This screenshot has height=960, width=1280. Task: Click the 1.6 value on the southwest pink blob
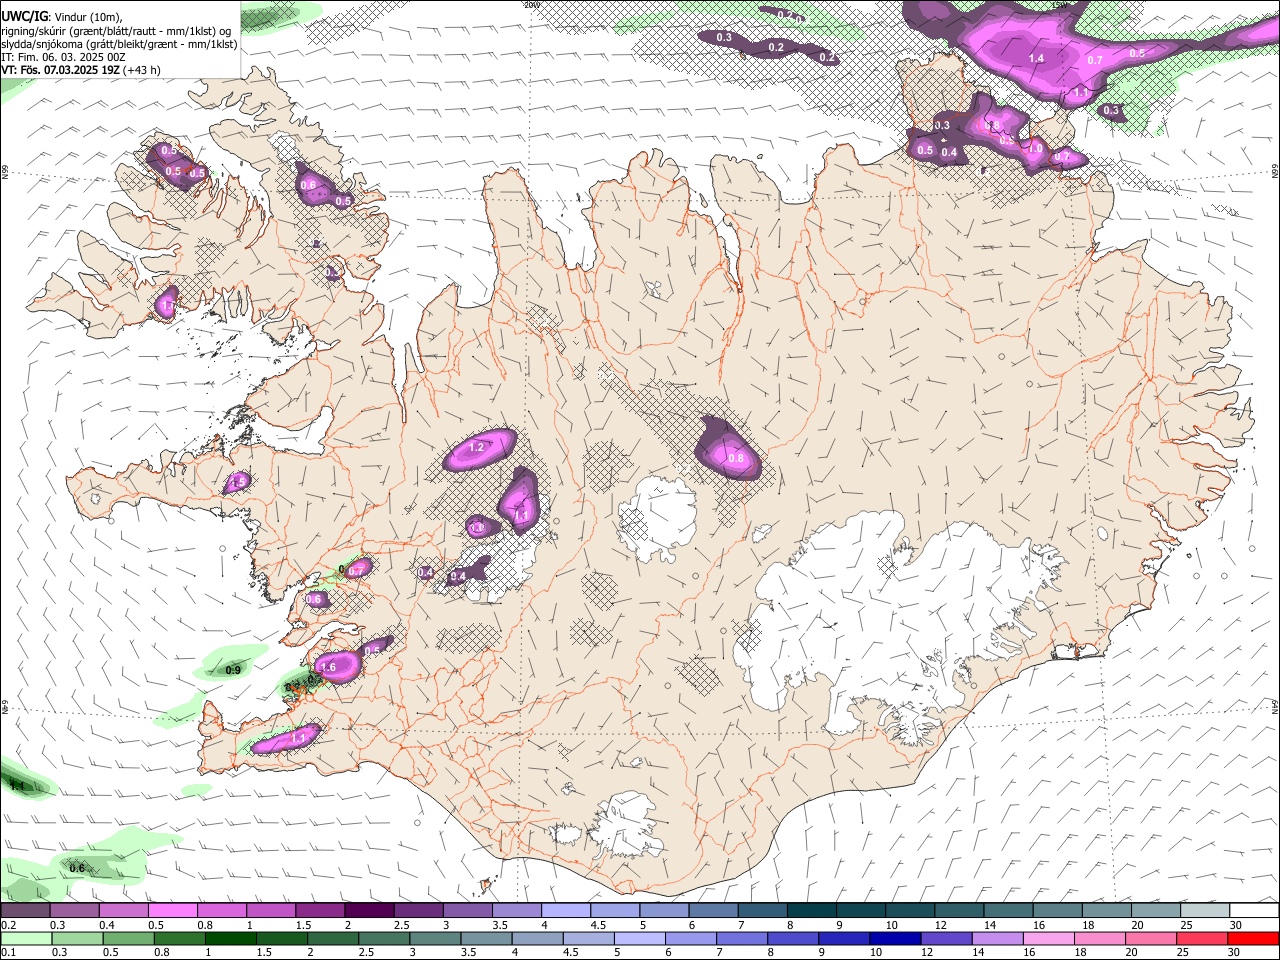pyautogui.click(x=328, y=667)
